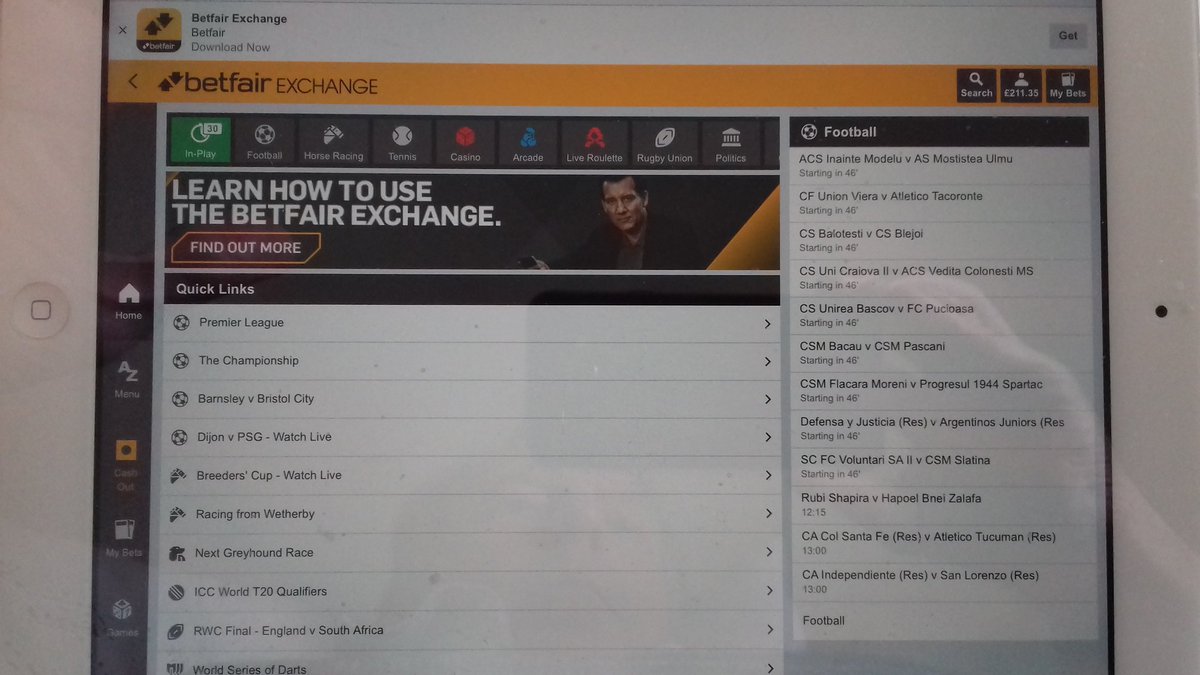The height and width of the screenshot is (675, 1200).
Task: Open Cash Out in left sidebar
Action: pyautogui.click(x=125, y=465)
